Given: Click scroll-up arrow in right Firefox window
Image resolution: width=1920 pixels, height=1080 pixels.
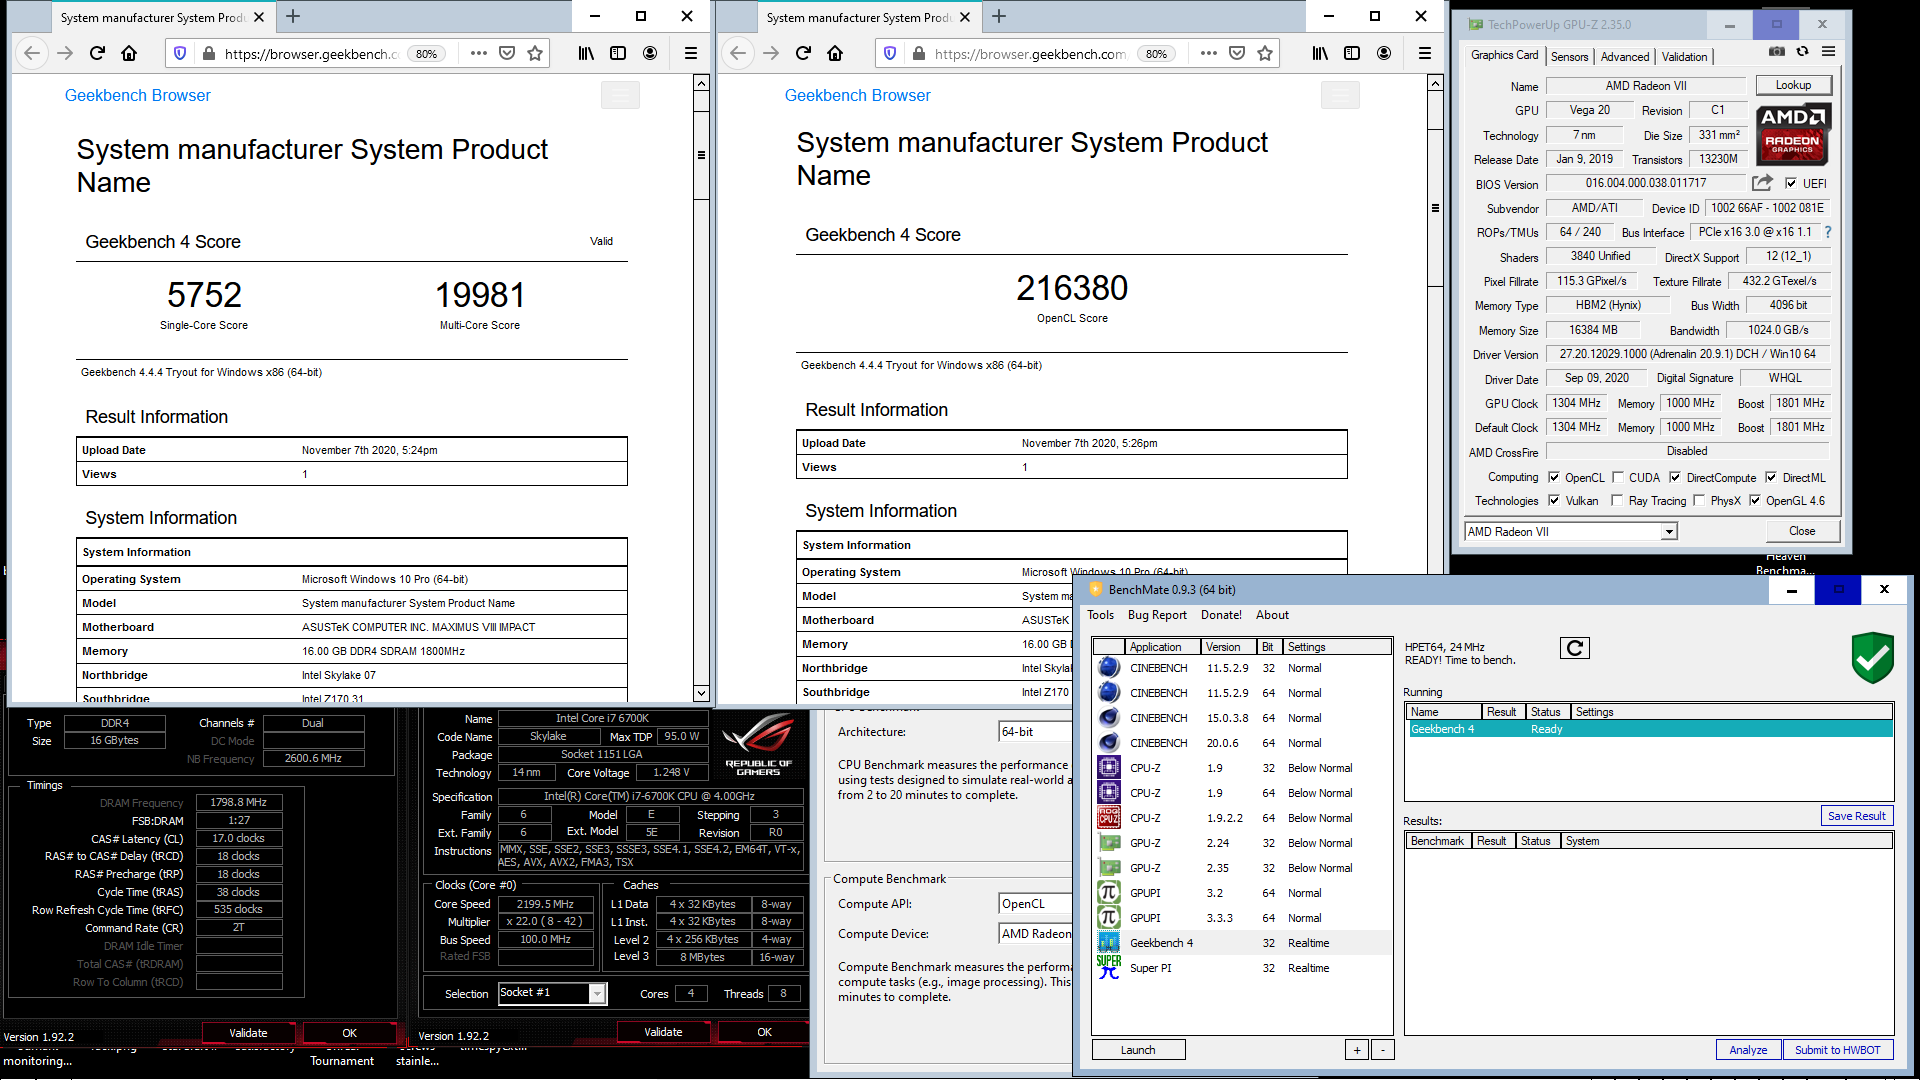Looking at the screenshot, I should click(x=1435, y=84).
